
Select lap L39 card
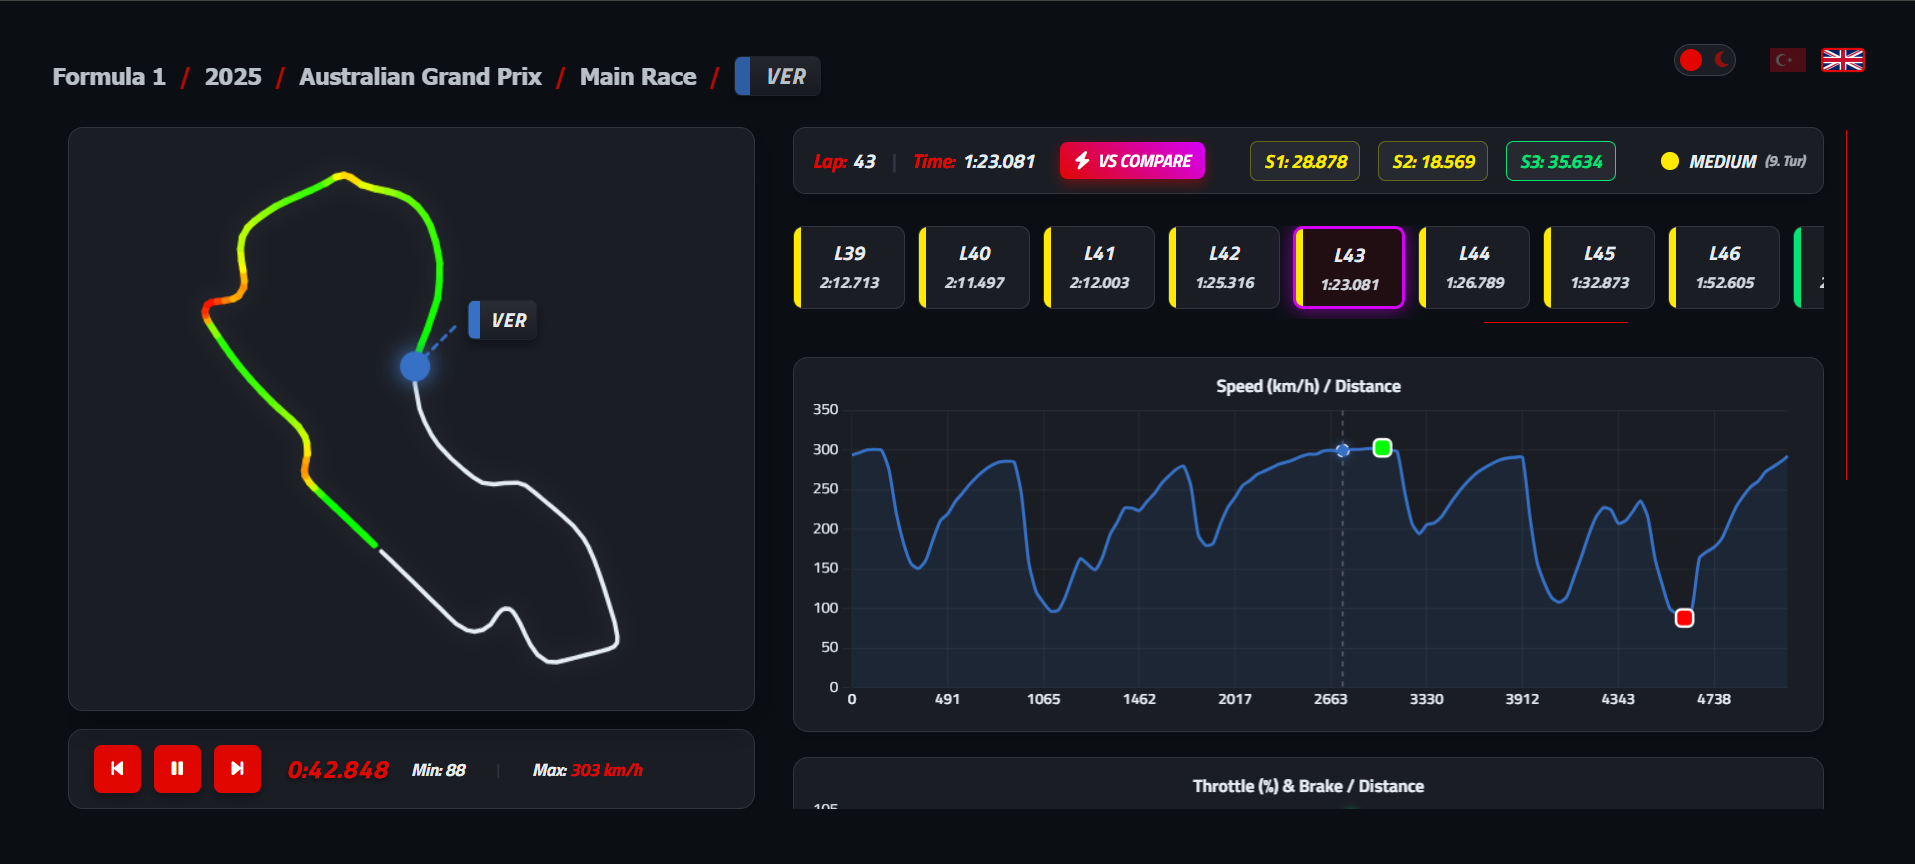point(849,268)
